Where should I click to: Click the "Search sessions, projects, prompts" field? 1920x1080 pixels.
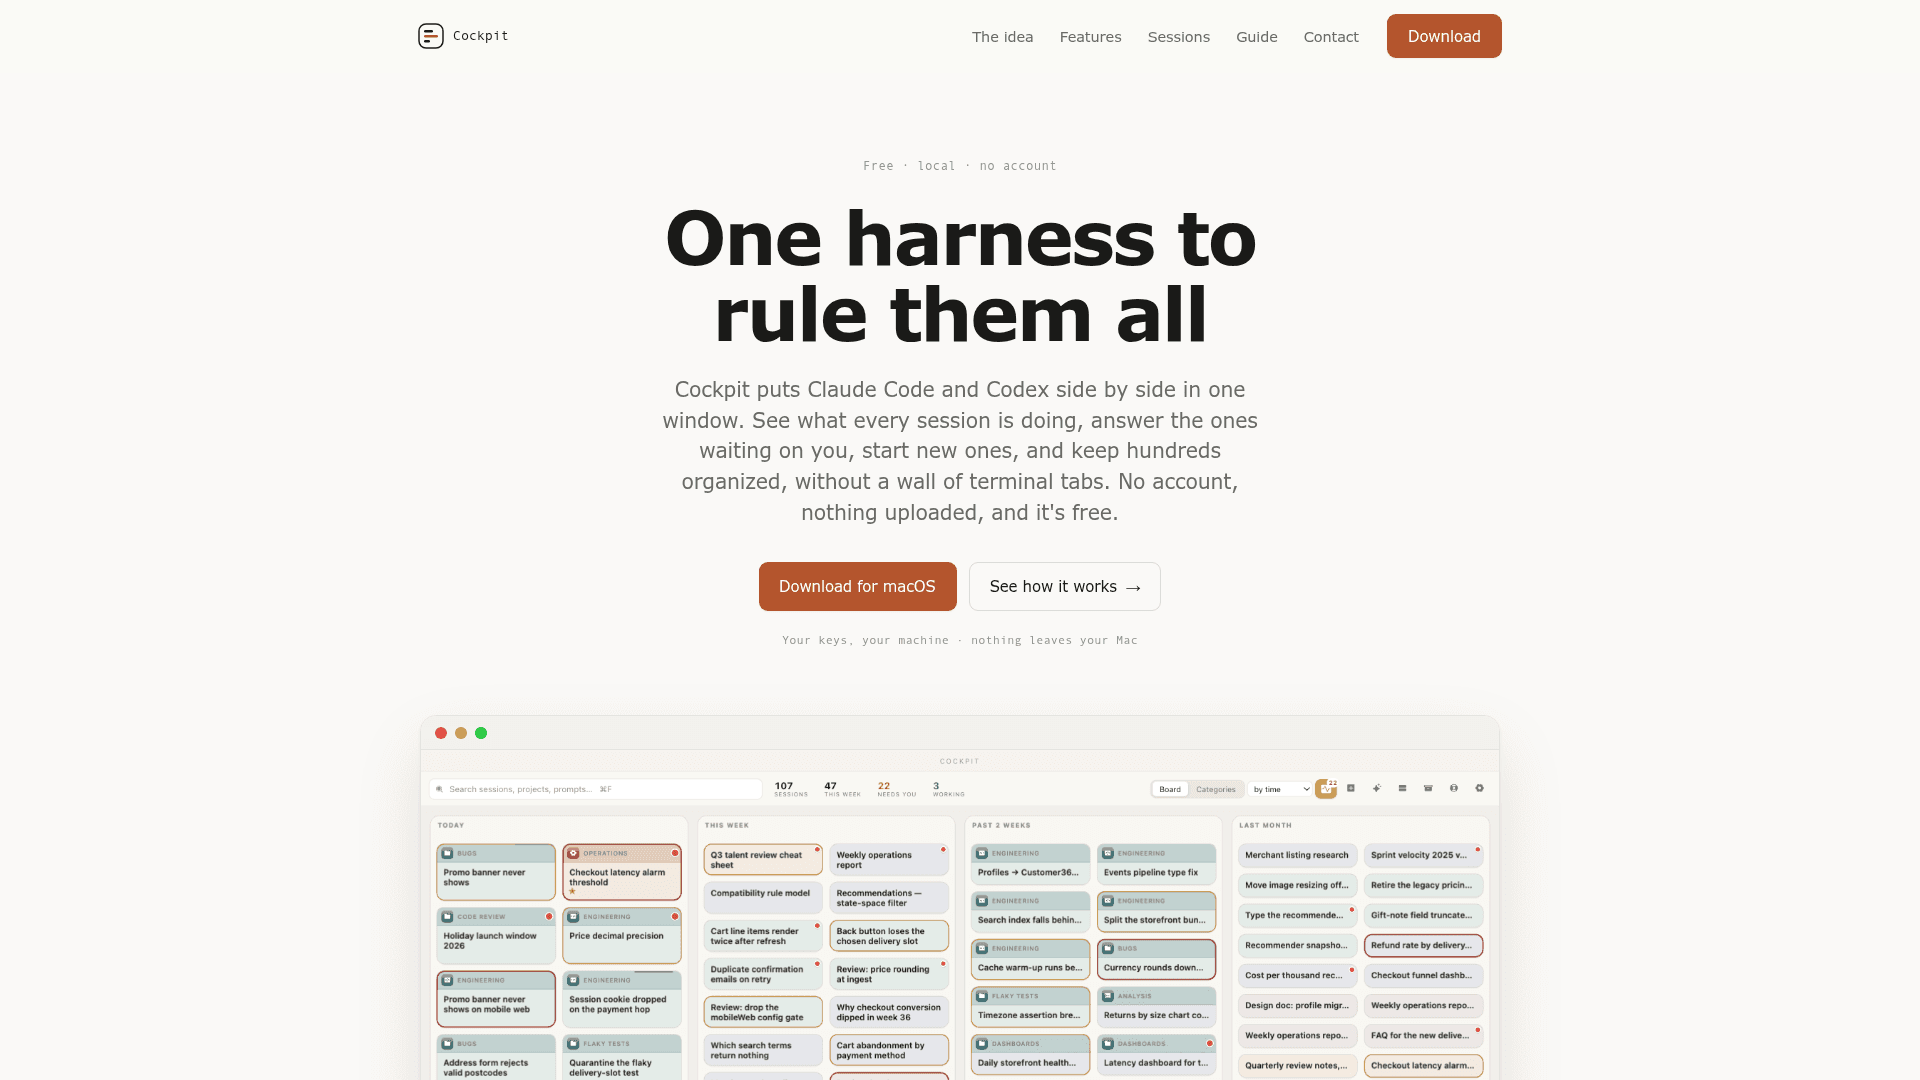click(x=596, y=789)
